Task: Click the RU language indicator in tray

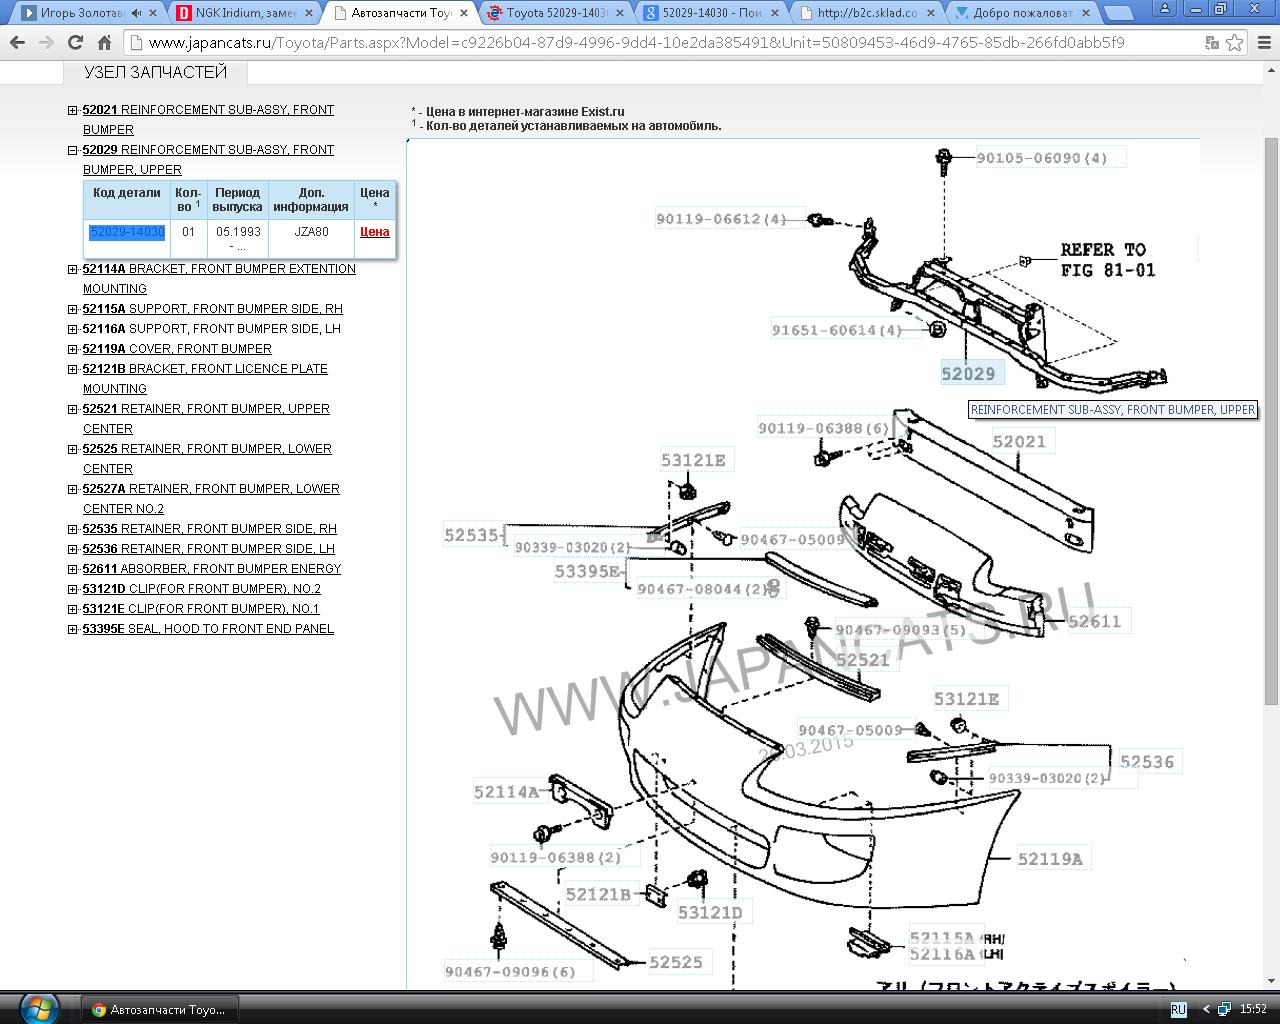Action: 1178,1009
